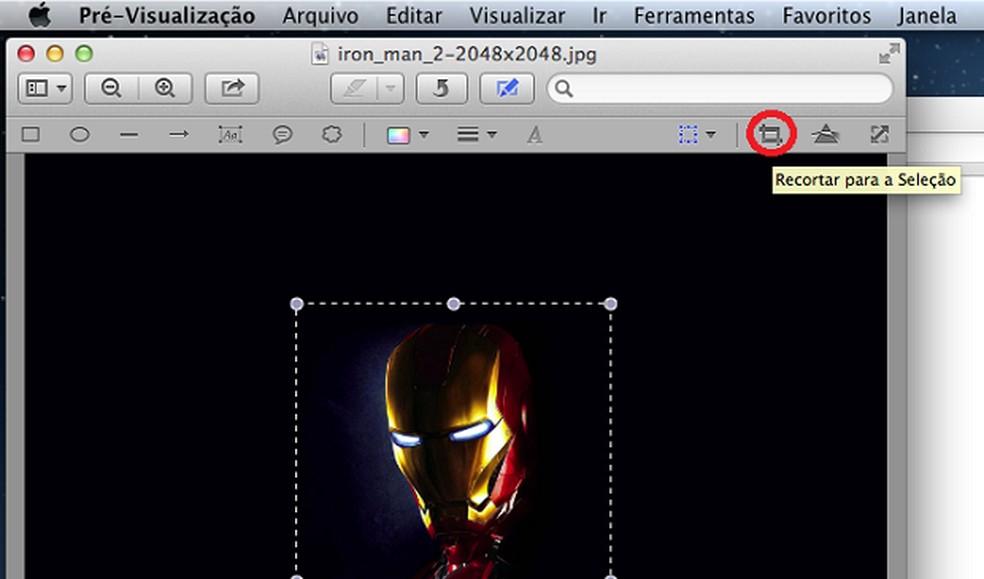Click the highlight pencil button
Image resolution: width=984 pixels, height=579 pixels.
click(x=355, y=88)
